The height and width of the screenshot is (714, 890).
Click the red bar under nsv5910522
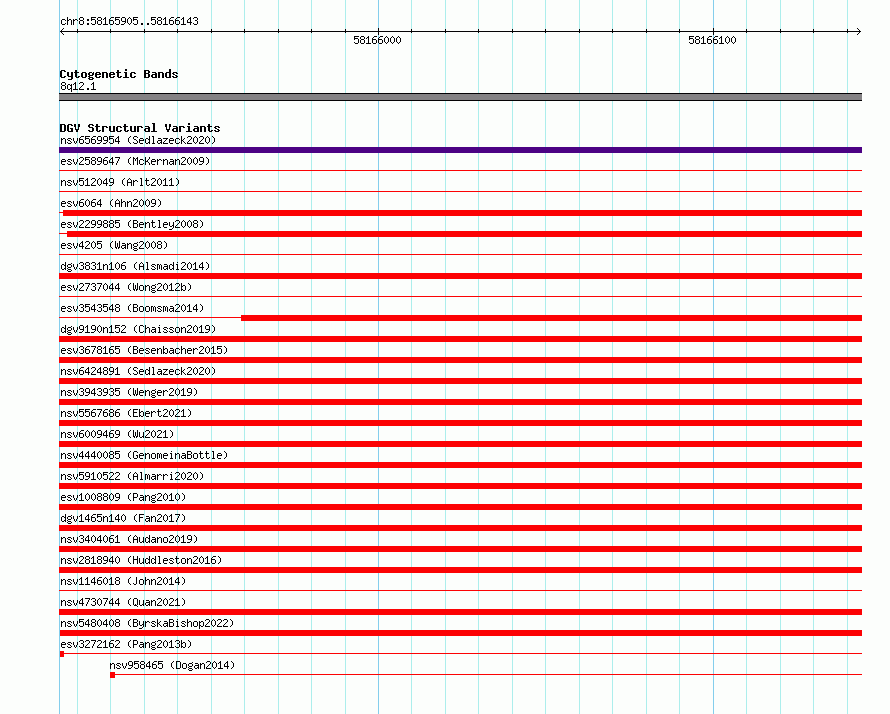point(460,486)
